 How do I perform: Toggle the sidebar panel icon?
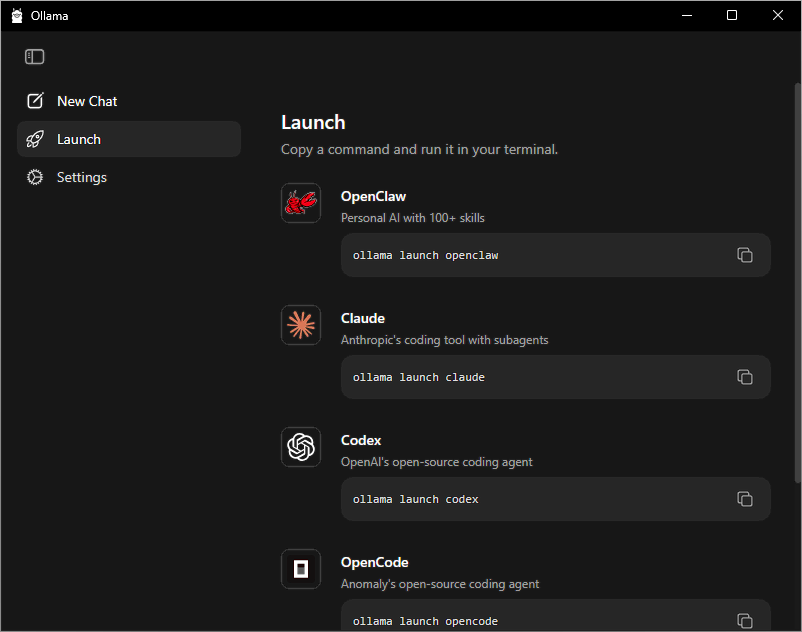click(x=35, y=57)
